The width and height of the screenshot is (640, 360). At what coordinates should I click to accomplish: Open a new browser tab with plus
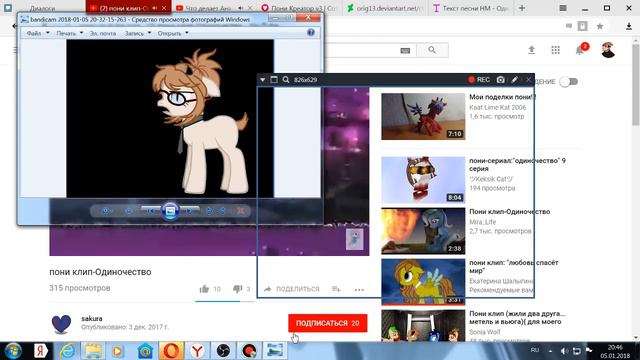pos(522,8)
